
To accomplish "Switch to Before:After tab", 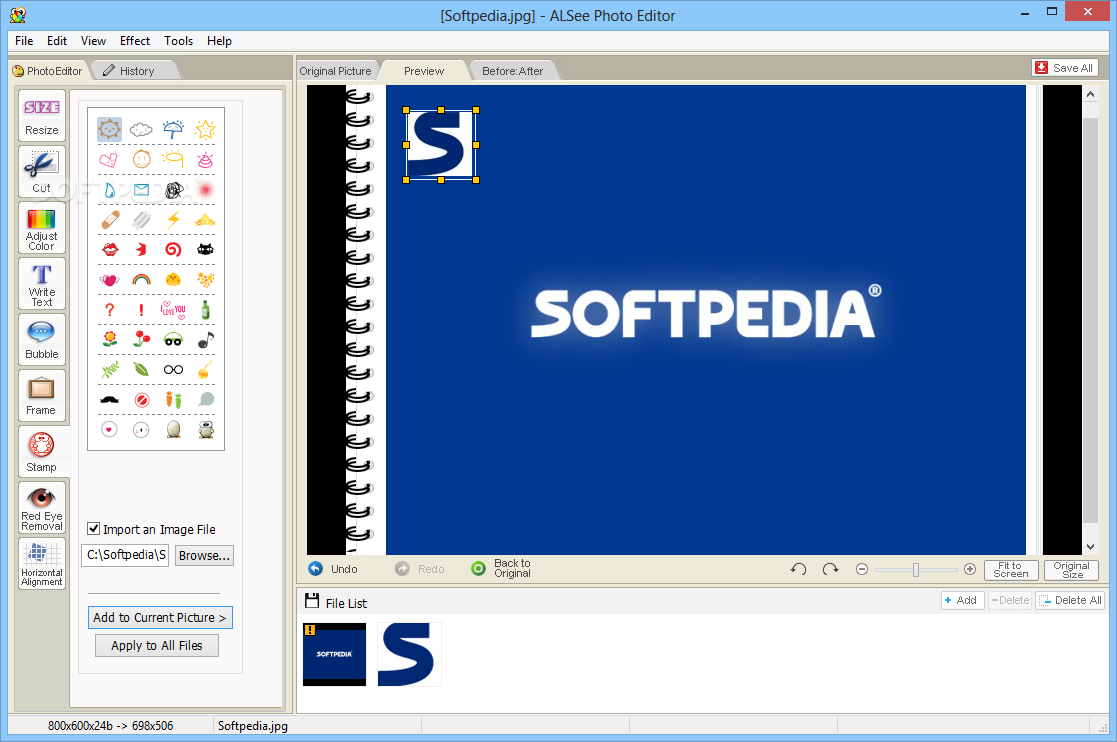I will tap(512, 70).
